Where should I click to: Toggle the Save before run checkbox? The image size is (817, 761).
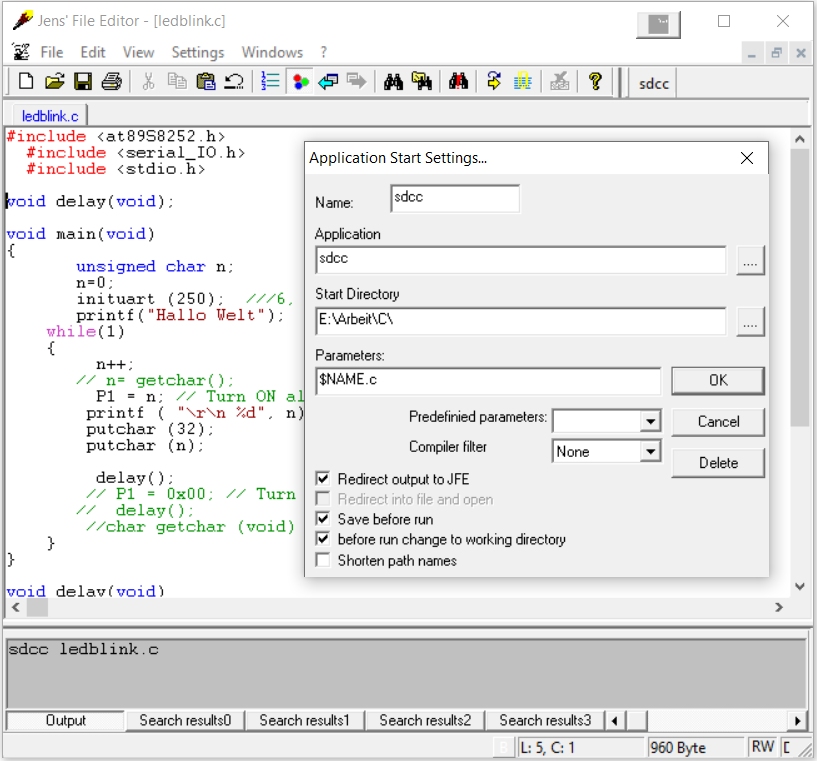pyautogui.click(x=323, y=519)
